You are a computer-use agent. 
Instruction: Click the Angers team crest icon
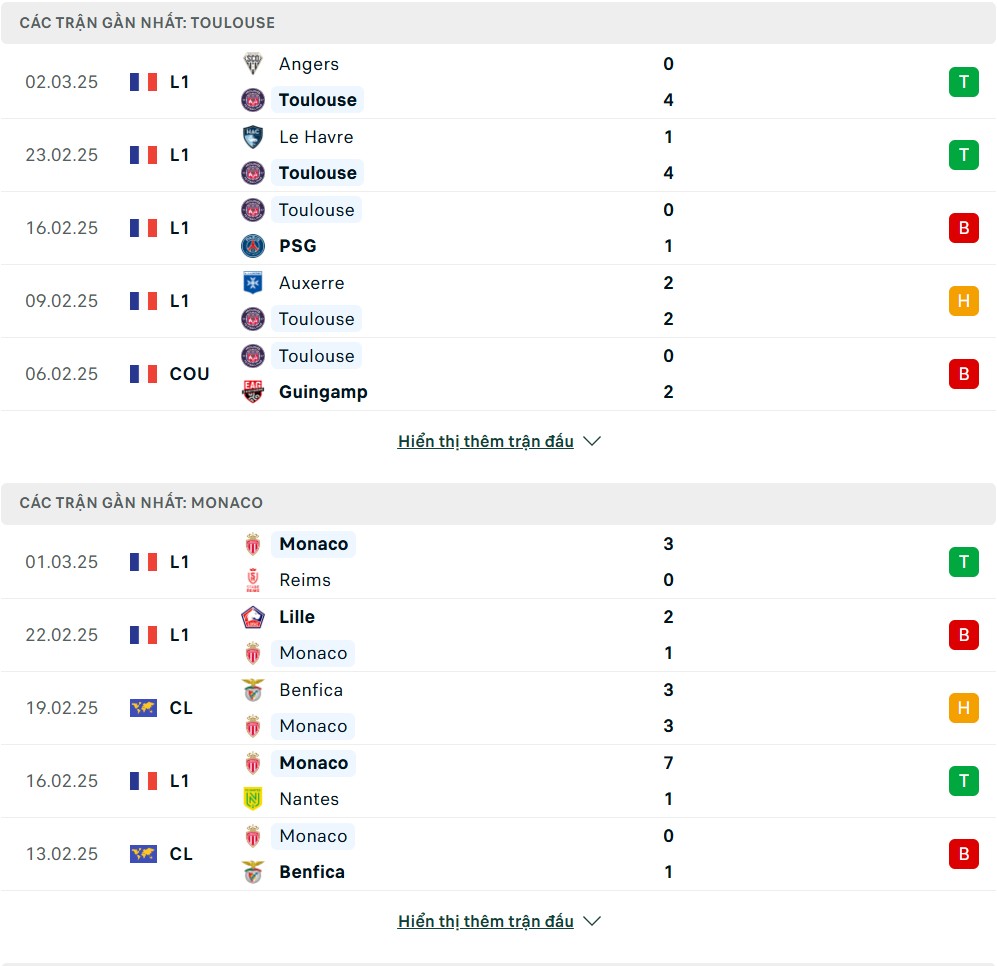[x=253, y=64]
